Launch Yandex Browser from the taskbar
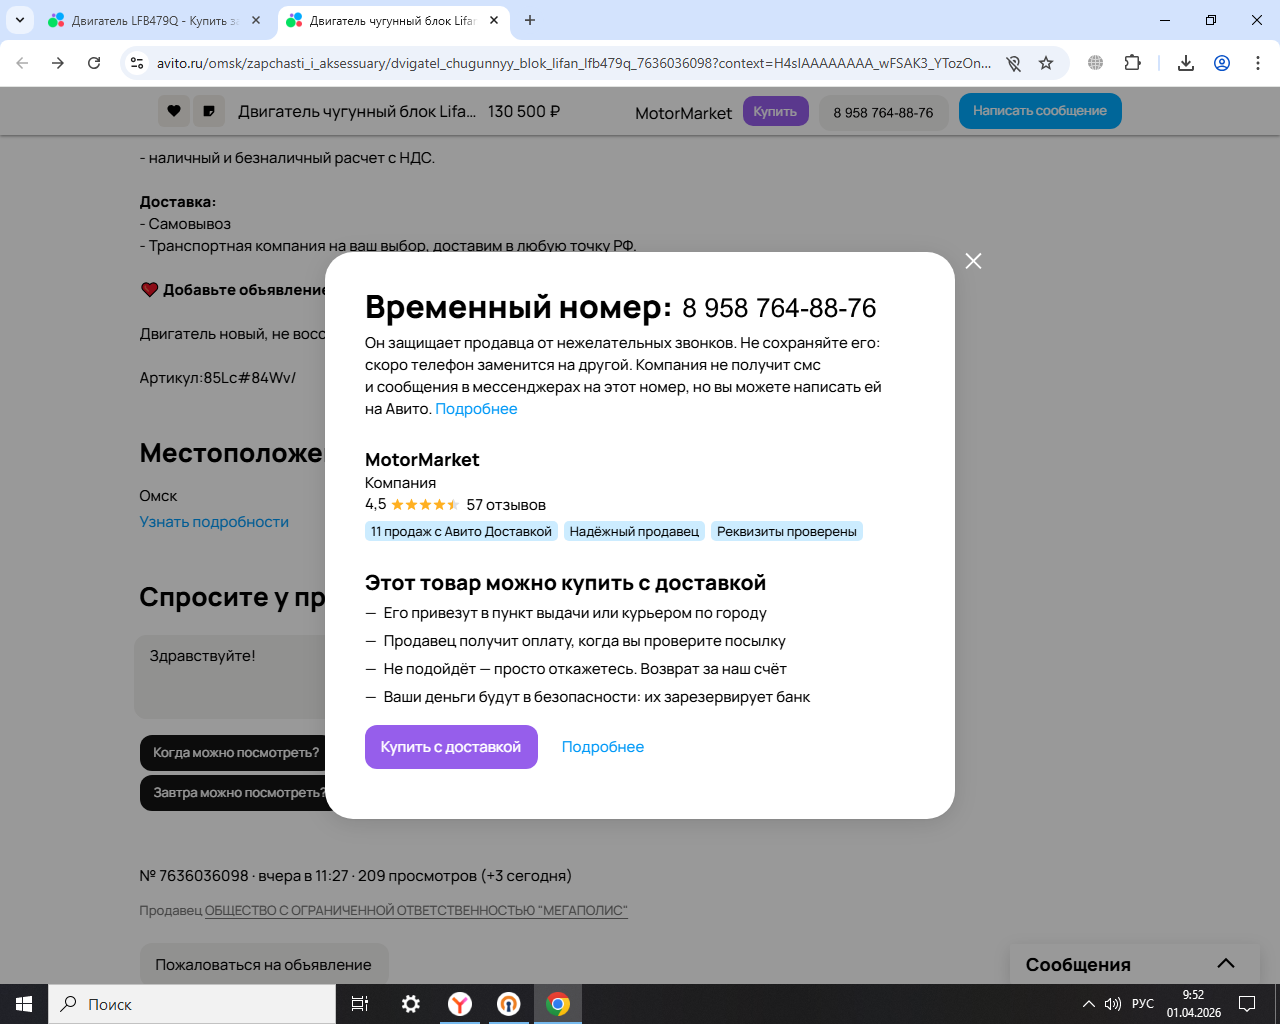 pyautogui.click(x=460, y=1004)
